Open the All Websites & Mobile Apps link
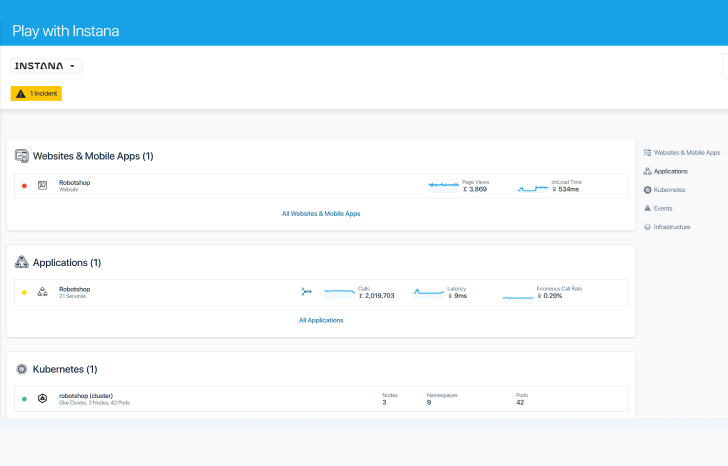728x466 pixels. (x=321, y=214)
